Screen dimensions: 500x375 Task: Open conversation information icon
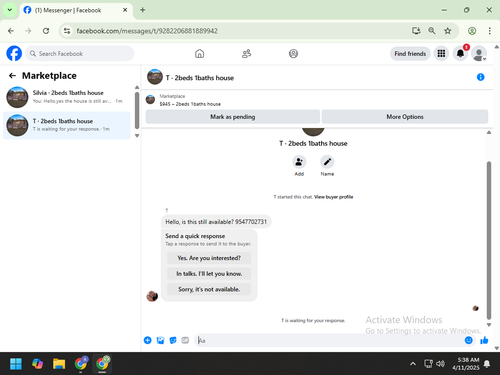pyautogui.click(x=480, y=77)
